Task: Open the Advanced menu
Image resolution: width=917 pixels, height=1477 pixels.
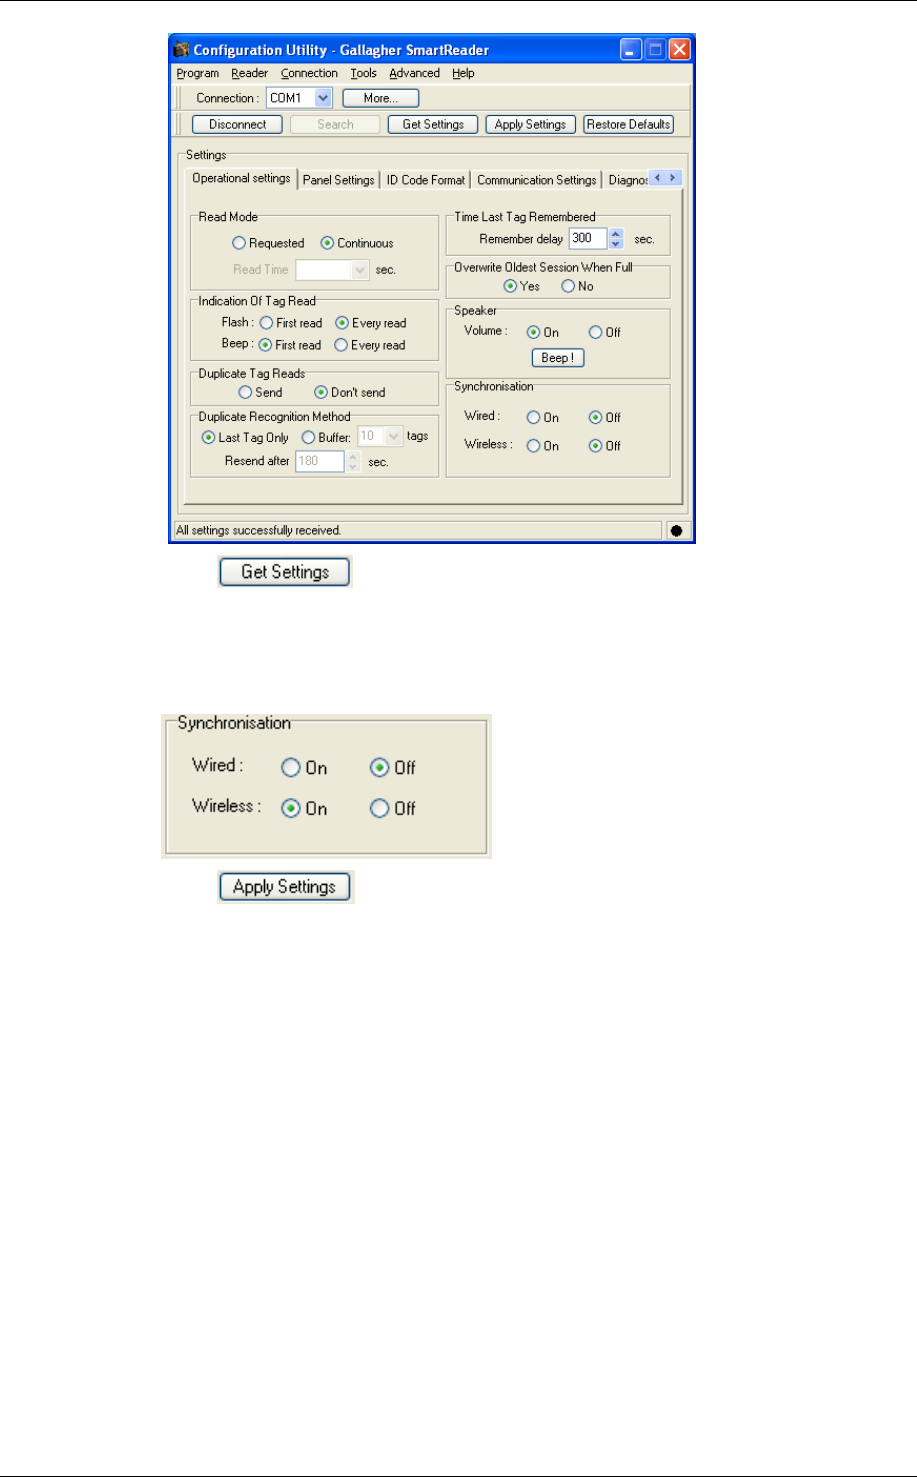Action: click(415, 73)
